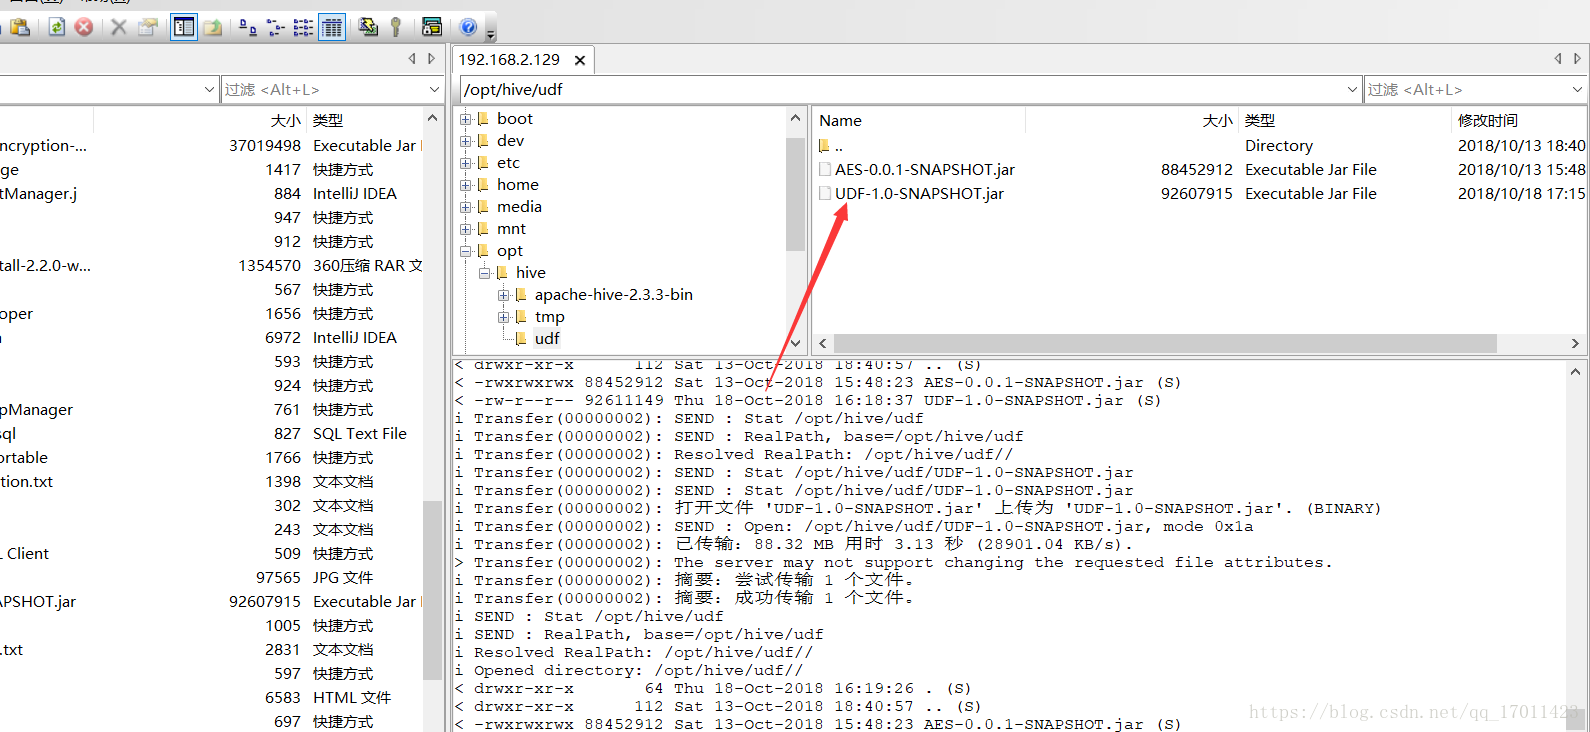The width and height of the screenshot is (1590, 732).
Task: Select the SQL Text File row
Action: pos(211,433)
